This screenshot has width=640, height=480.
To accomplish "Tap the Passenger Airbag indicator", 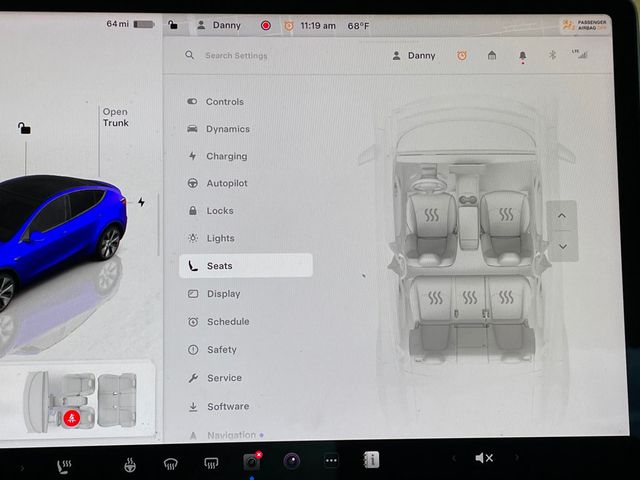I will [x=584, y=25].
